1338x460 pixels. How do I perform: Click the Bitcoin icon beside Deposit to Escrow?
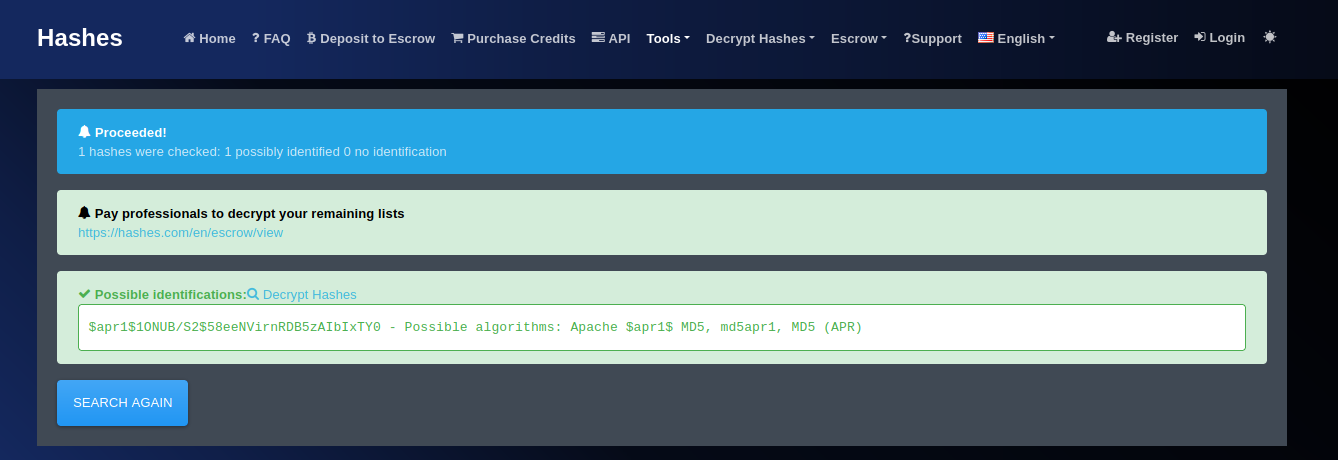311,38
